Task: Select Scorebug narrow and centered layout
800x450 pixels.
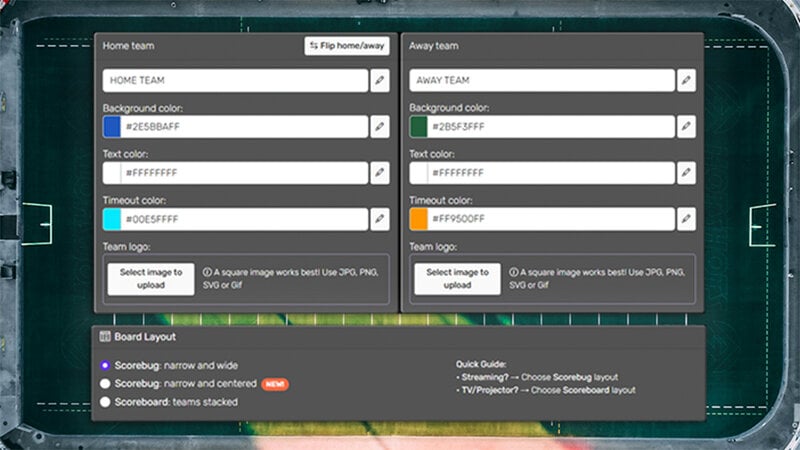Action: pyautogui.click(x=106, y=384)
